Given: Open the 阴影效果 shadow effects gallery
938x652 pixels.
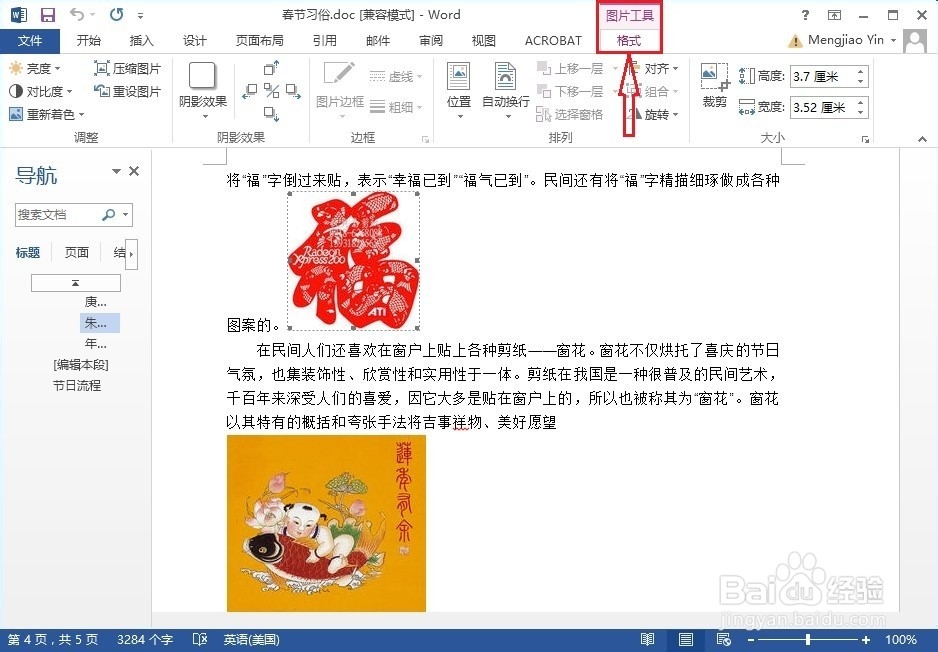Looking at the screenshot, I should tap(203, 90).
